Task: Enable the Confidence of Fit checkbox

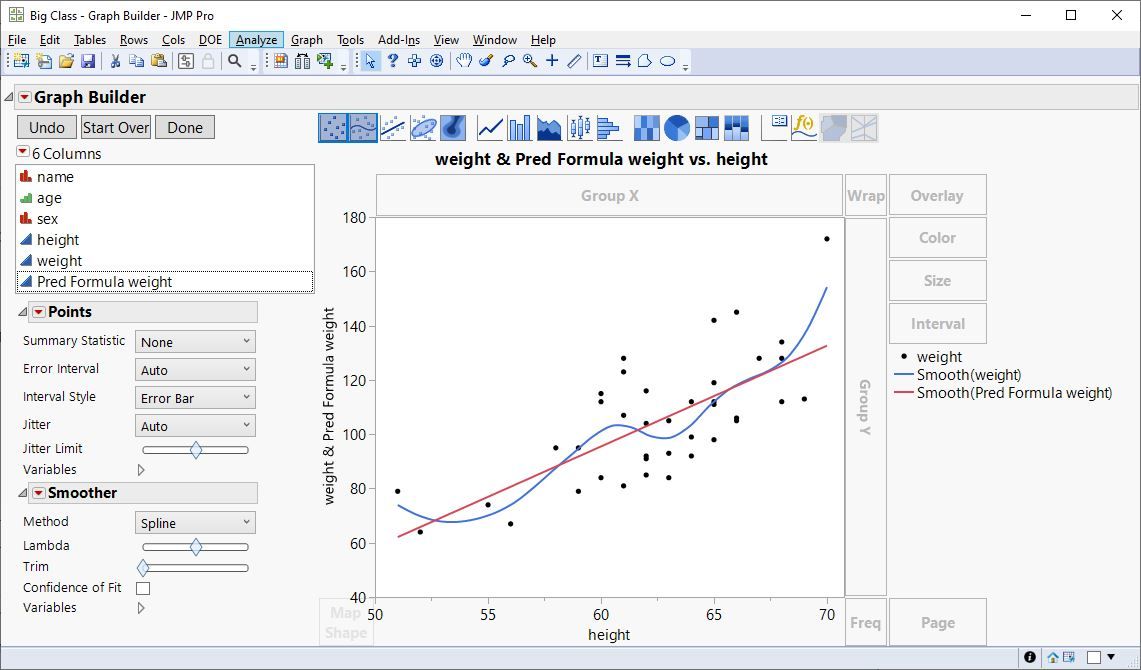Action: tap(143, 588)
